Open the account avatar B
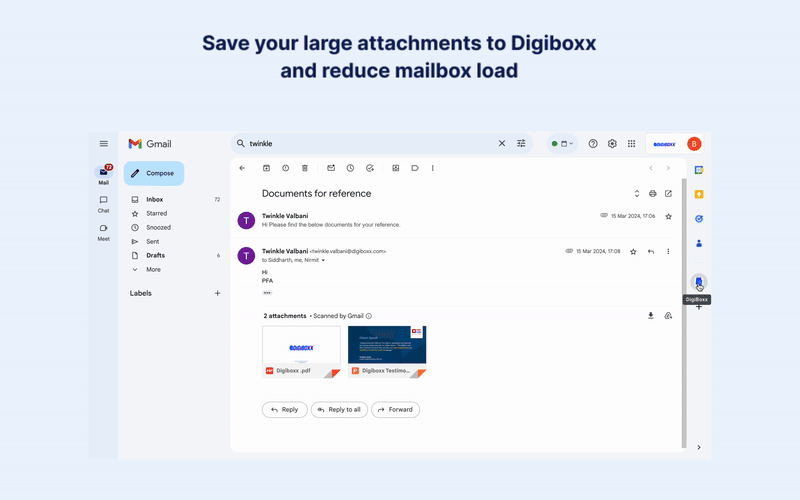Image resolution: width=800 pixels, height=500 pixels. [x=694, y=144]
